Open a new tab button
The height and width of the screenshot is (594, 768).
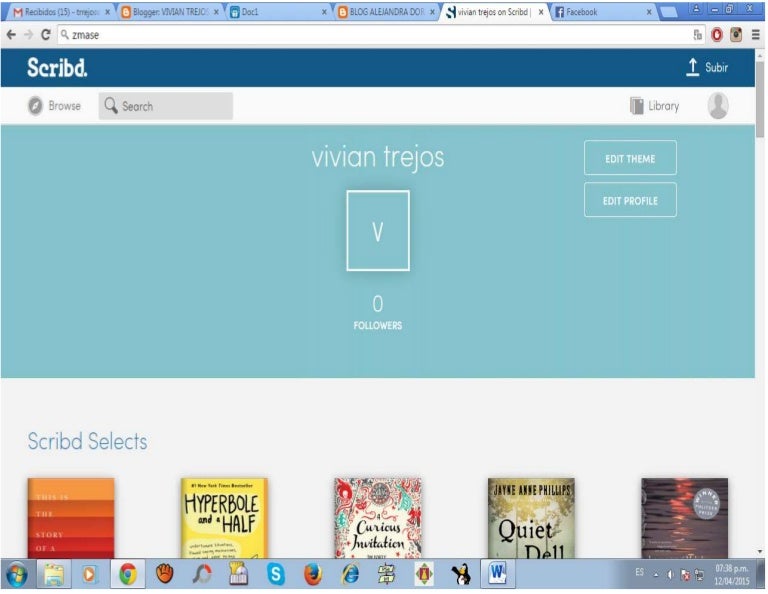tap(669, 12)
